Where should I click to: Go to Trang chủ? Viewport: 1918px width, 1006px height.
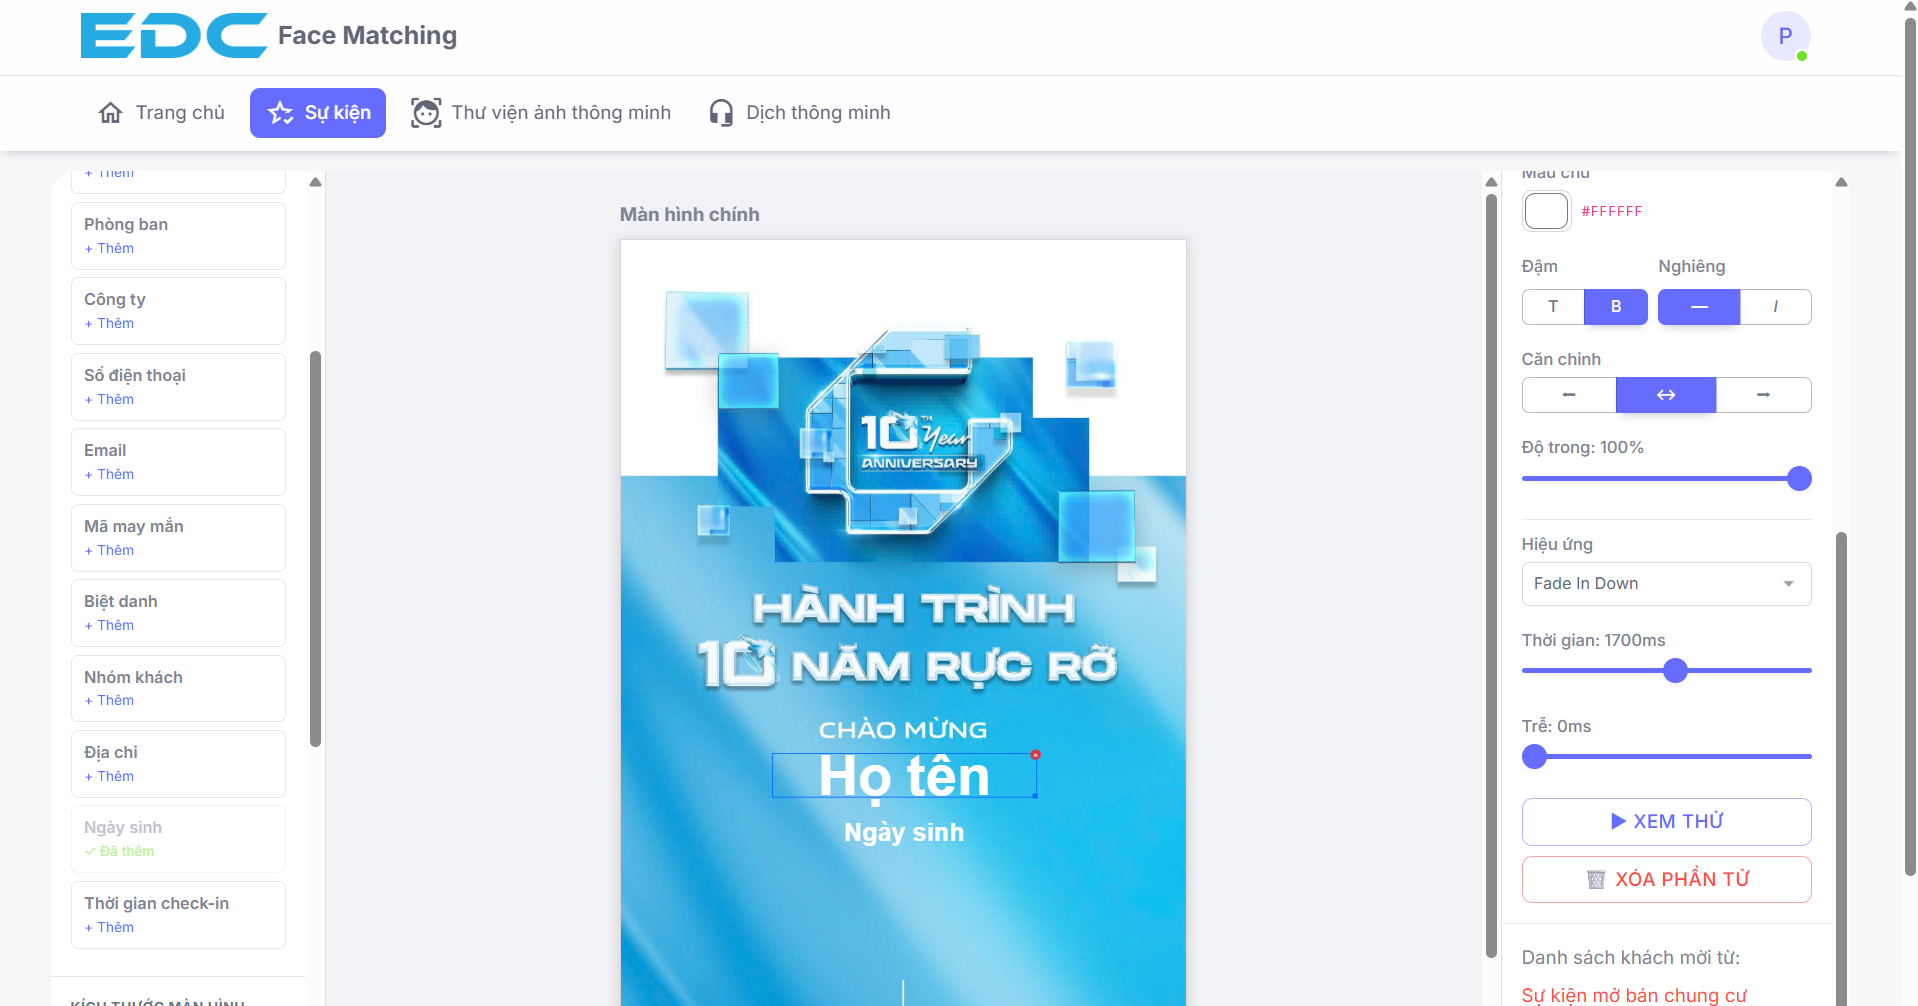click(161, 113)
